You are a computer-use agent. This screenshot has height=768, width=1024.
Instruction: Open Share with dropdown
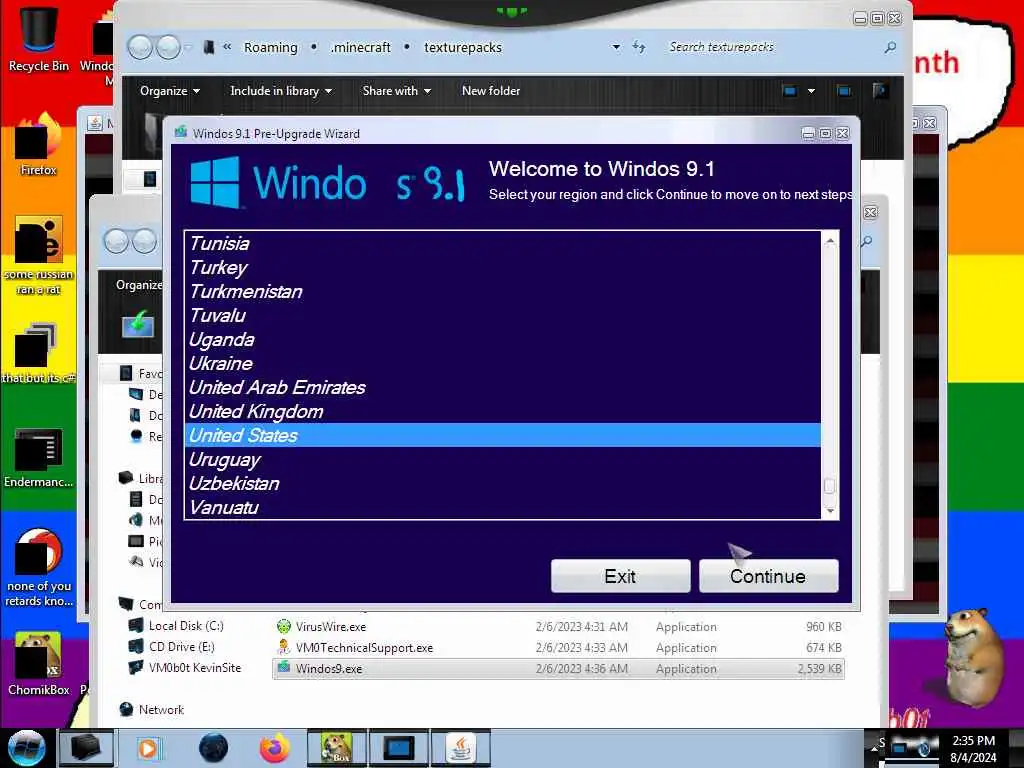point(396,91)
